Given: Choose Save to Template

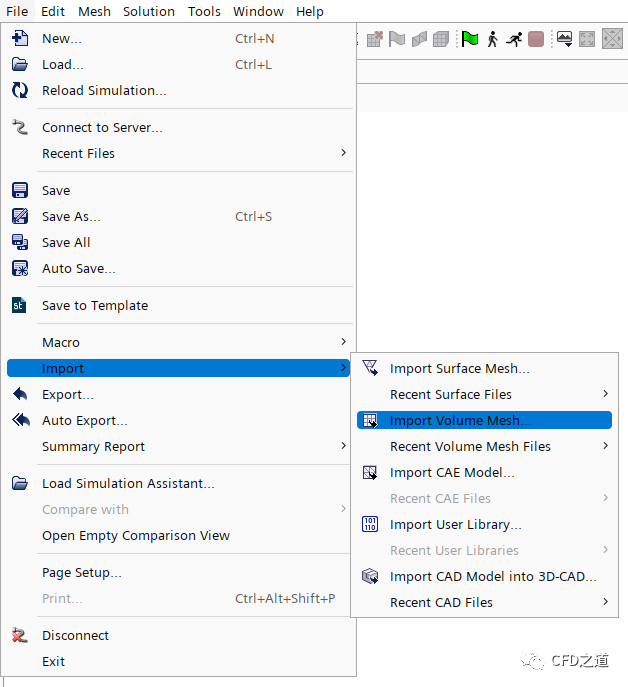Looking at the screenshot, I should [95, 305].
